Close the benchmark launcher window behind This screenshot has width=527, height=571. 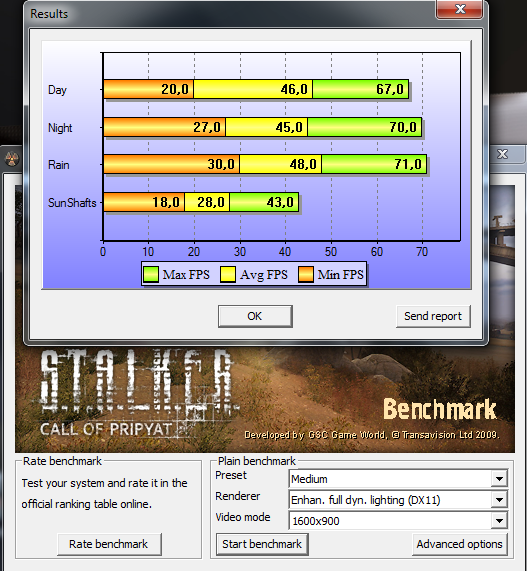[x=503, y=154]
